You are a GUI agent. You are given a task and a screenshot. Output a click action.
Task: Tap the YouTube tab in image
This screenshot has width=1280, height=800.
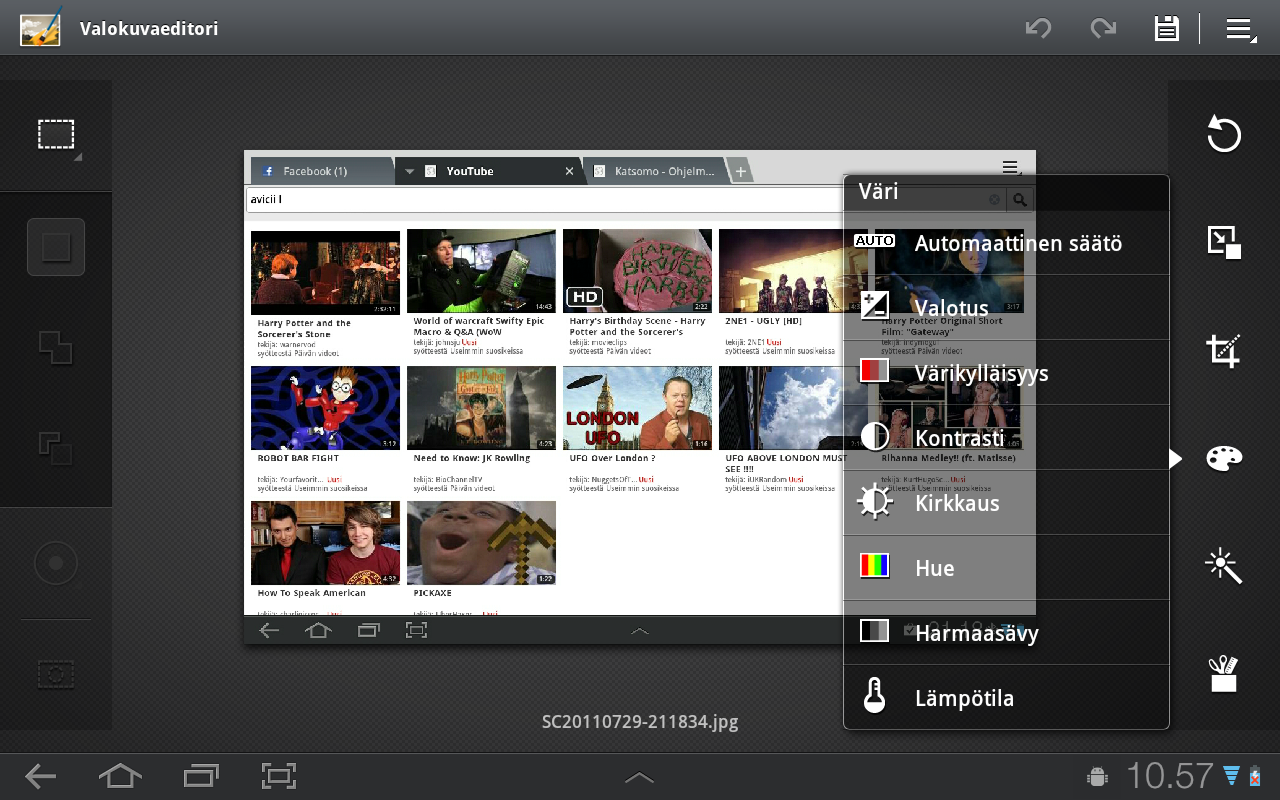[488, 171]
